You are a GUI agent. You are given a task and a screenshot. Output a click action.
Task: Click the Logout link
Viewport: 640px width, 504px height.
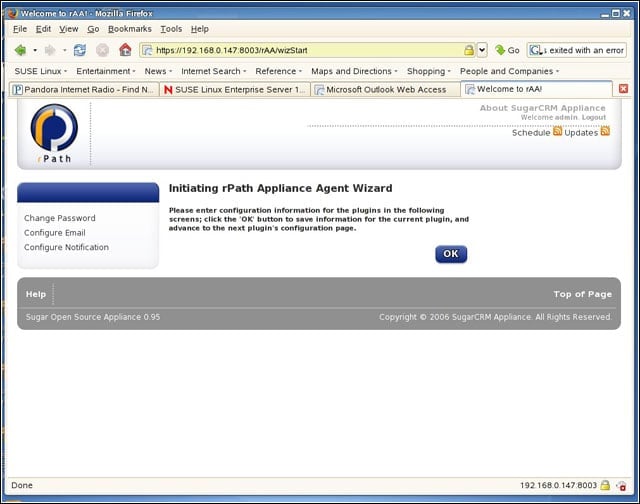coord(594,118)
